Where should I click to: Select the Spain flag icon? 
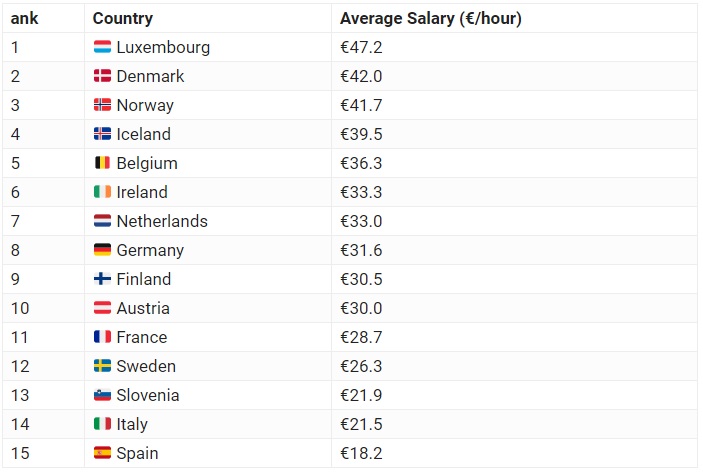pos(102,453)
